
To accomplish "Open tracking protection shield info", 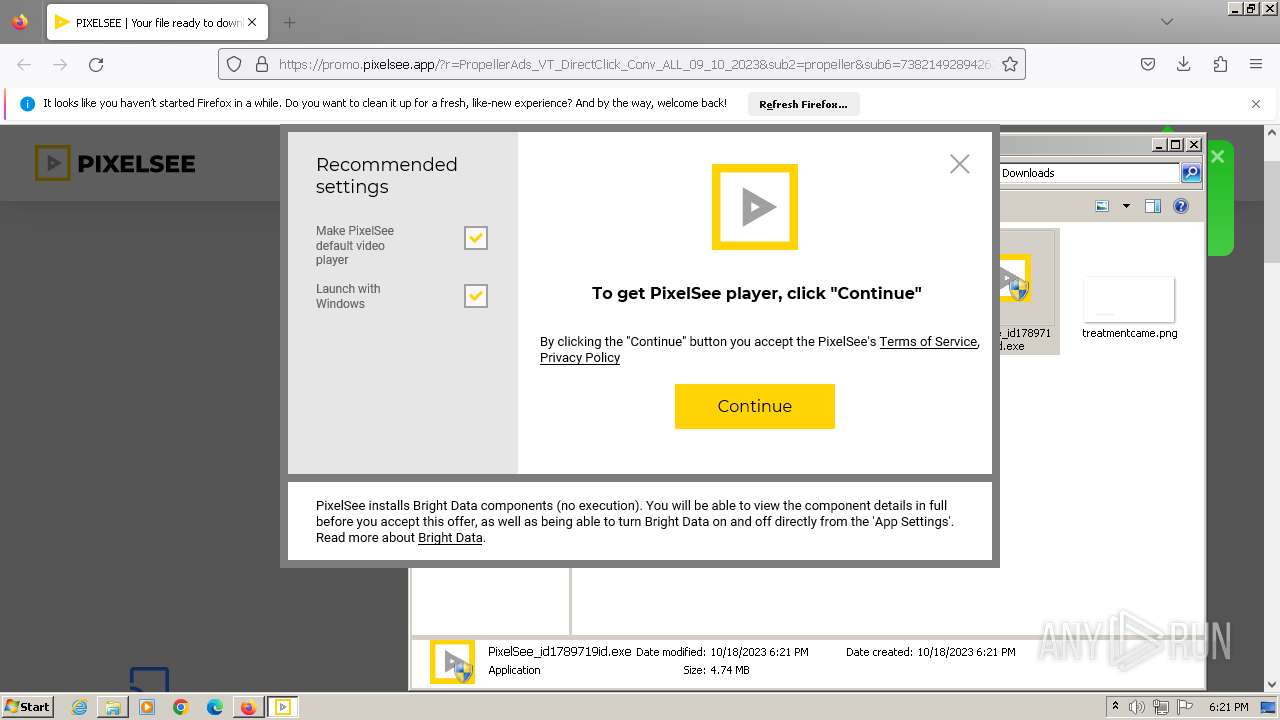I will pyautogui.click(x=234, y=64).
